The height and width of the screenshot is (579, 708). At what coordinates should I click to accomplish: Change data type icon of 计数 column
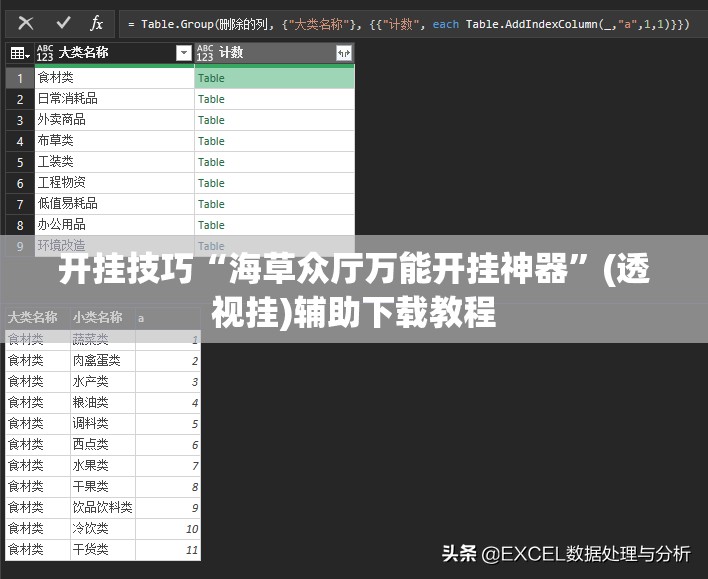205,53
